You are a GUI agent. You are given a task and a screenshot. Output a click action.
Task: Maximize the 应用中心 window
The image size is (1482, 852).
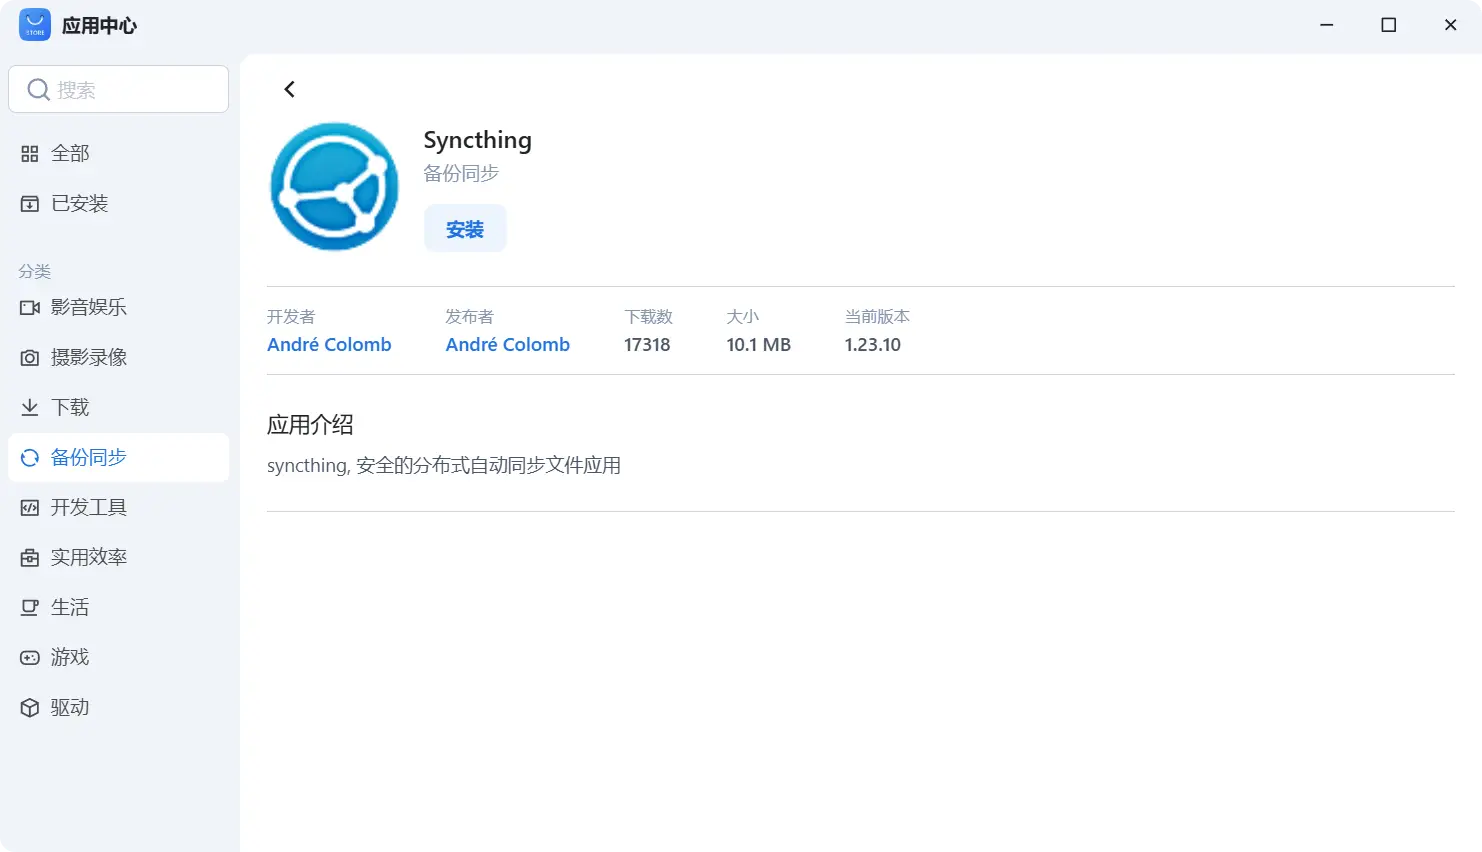pos(1389,25)
